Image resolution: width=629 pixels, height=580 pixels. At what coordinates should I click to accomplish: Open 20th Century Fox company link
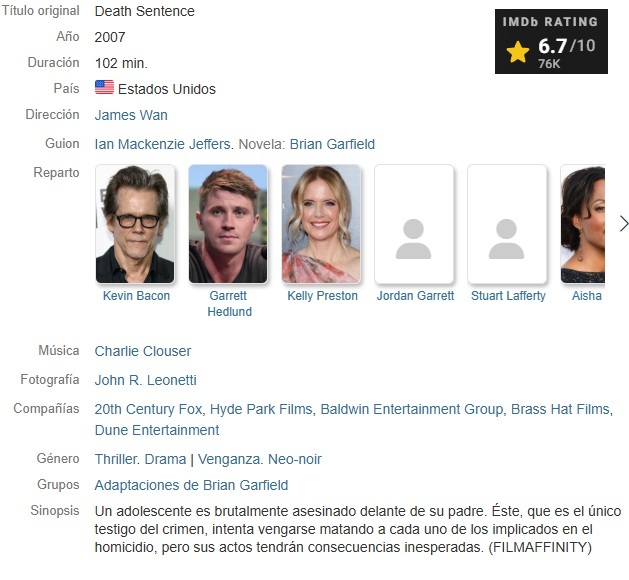148,409
